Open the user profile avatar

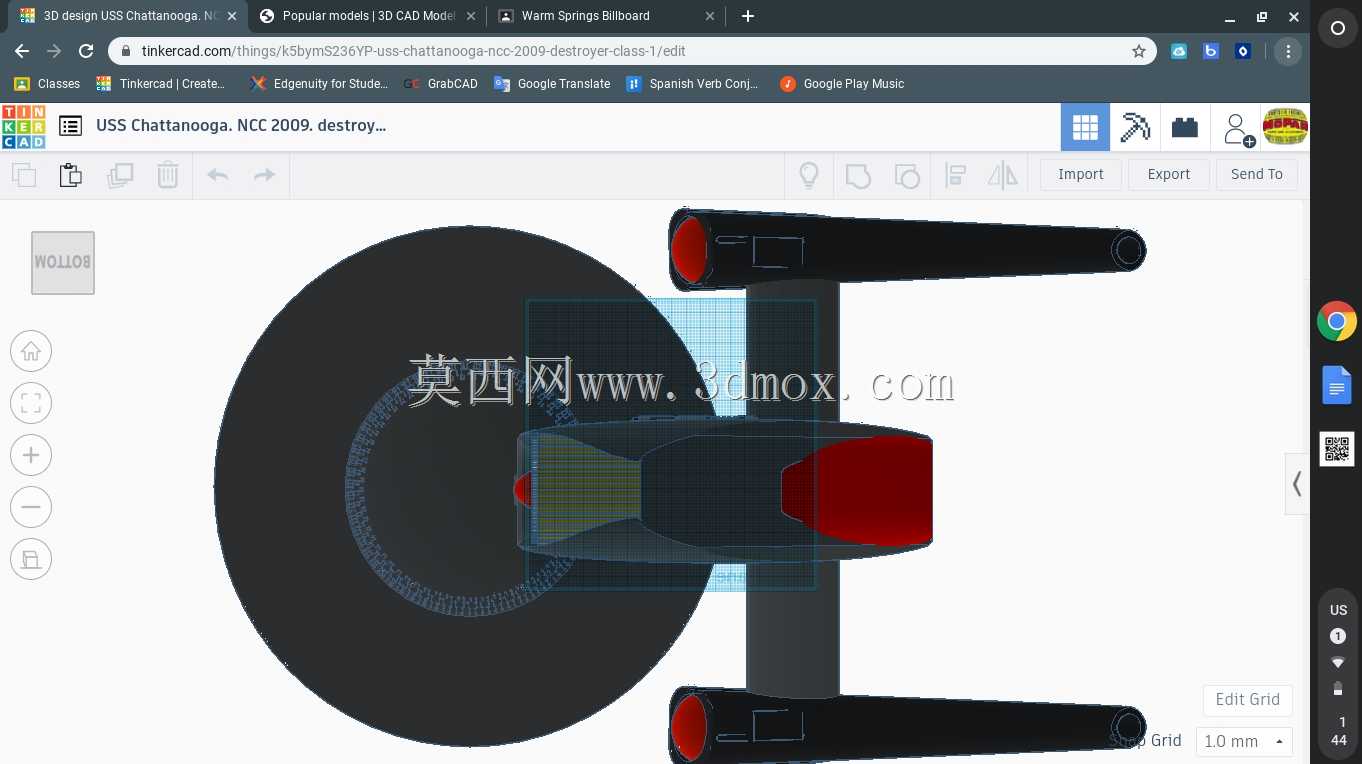click(x=1286, y=127)
